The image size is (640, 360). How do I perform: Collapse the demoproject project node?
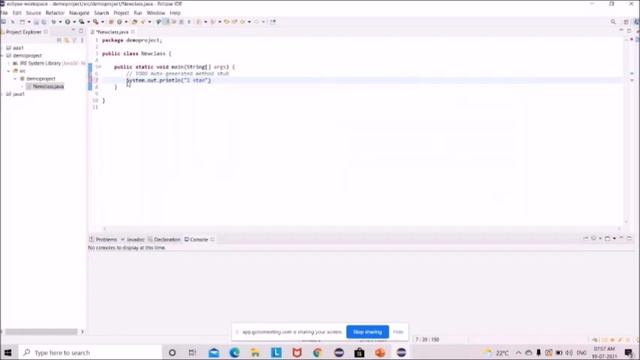click(2, 56)
